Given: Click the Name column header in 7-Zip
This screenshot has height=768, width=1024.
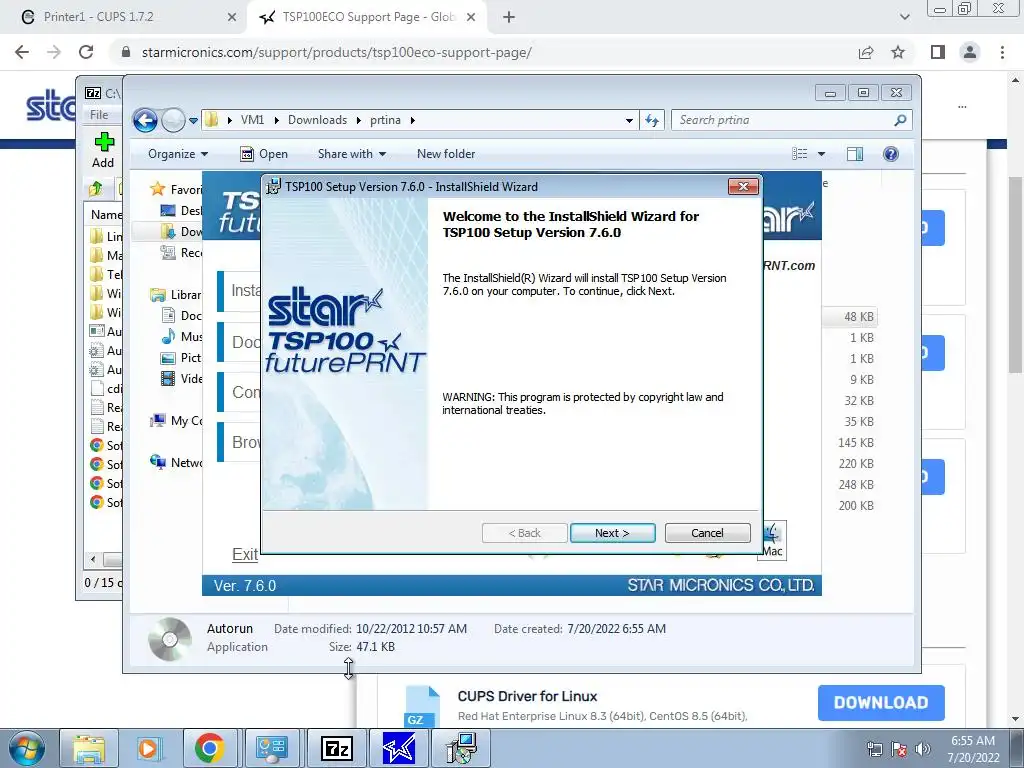Looking at the screenshot, I should (x=104, y=215).
